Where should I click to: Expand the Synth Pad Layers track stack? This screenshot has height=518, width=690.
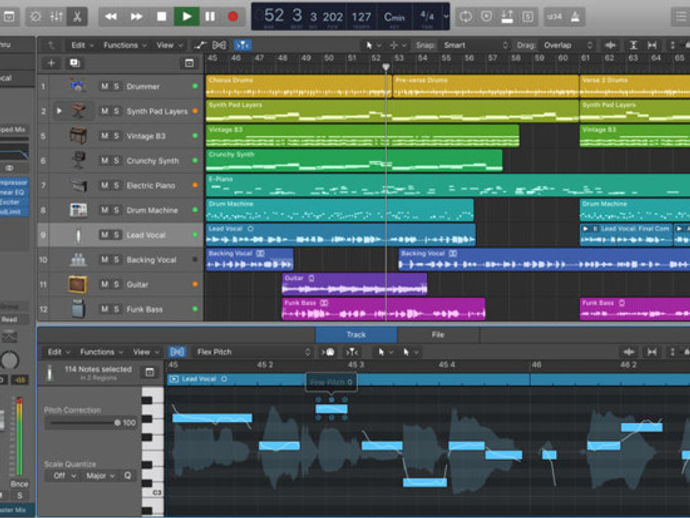pos(59,111)
